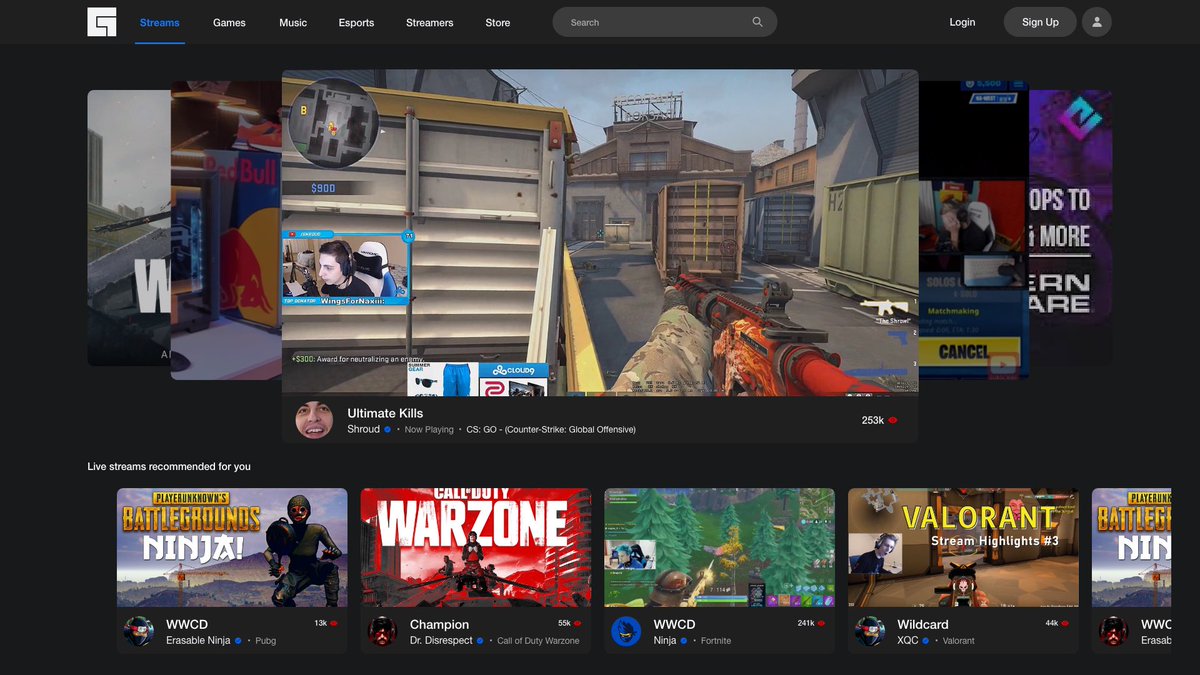
Task: Open the Music tab
Action: click(293, 22)
